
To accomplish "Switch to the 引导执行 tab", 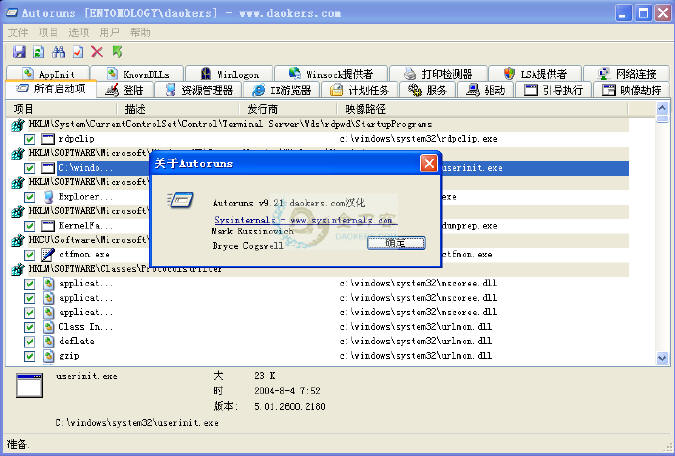I will coord(554,90).
